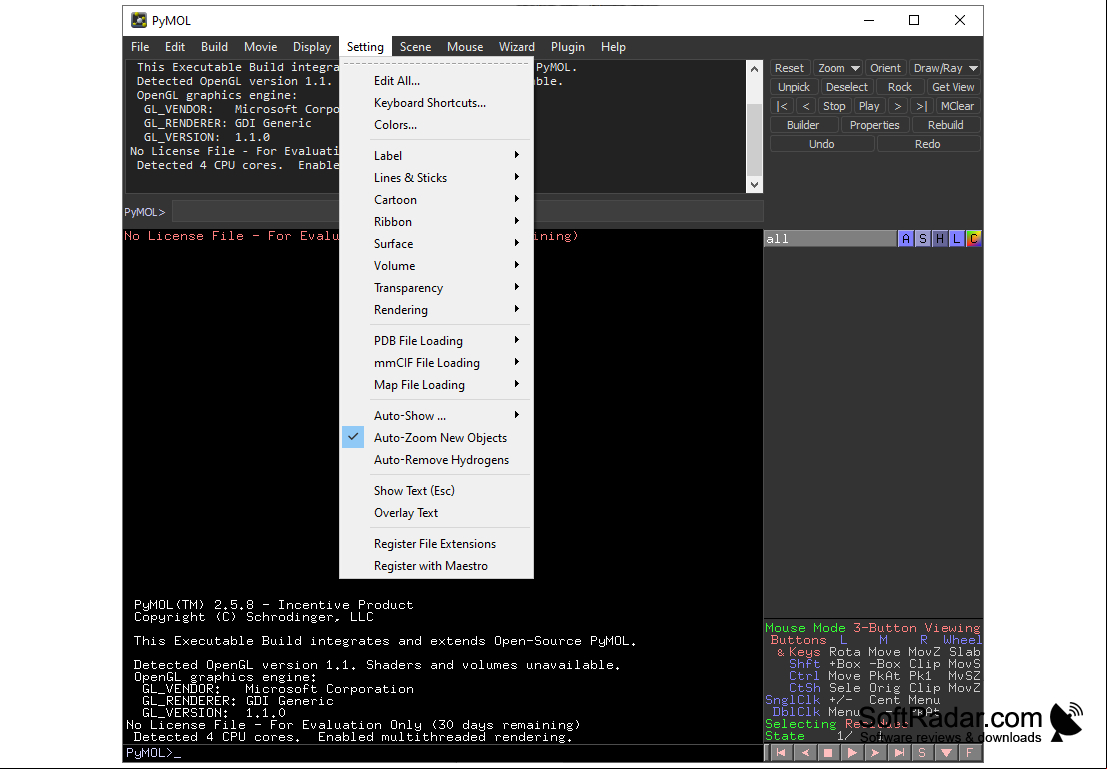Click the >| last-frame button beside MClear
1107x769 pixels.
pyautogui.click(x=921, y=106)
